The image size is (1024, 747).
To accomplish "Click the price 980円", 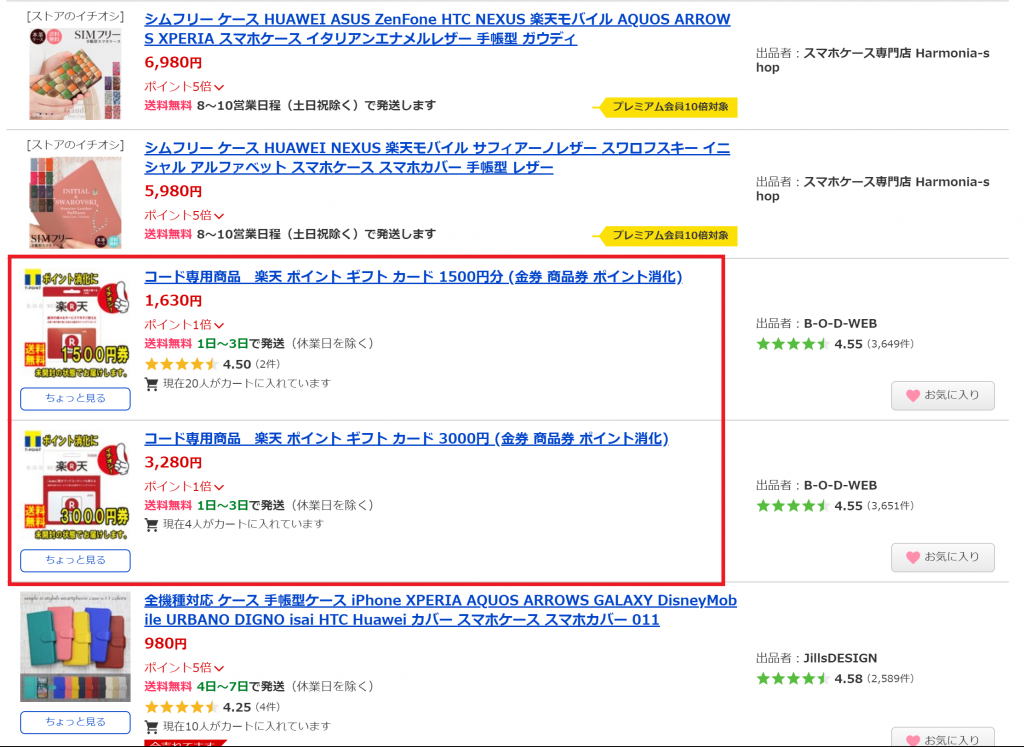I will click(166, 644).
